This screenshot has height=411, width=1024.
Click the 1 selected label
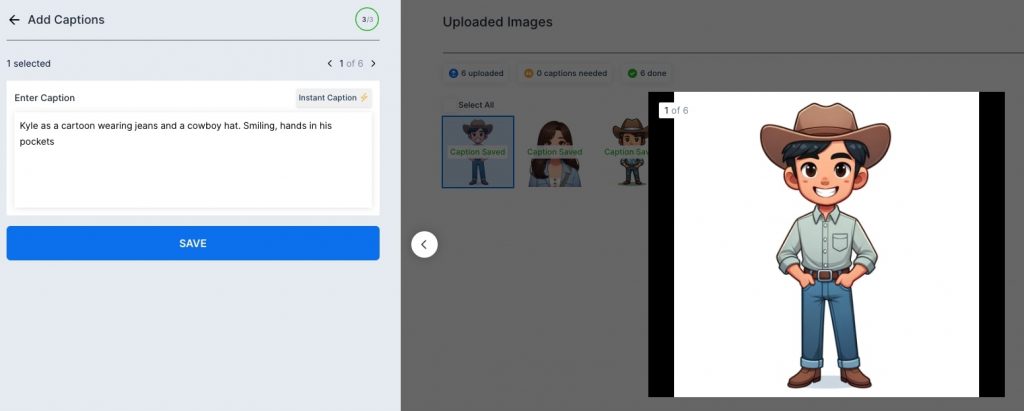point(29,64)
